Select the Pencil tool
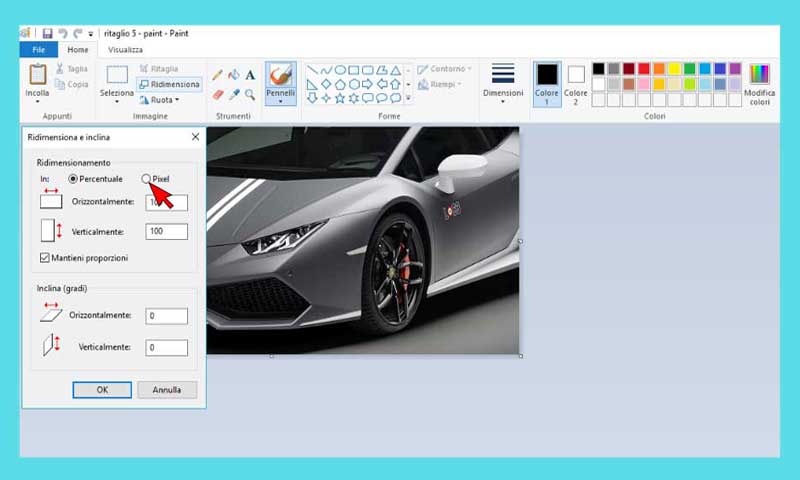 pyautogui.click(x=217, y=75)
